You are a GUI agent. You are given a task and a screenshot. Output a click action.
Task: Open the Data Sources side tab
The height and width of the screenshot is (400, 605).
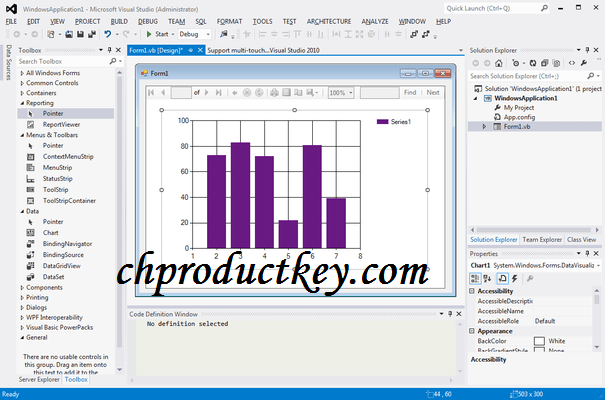pyautogui.click(x=8, y=62)
